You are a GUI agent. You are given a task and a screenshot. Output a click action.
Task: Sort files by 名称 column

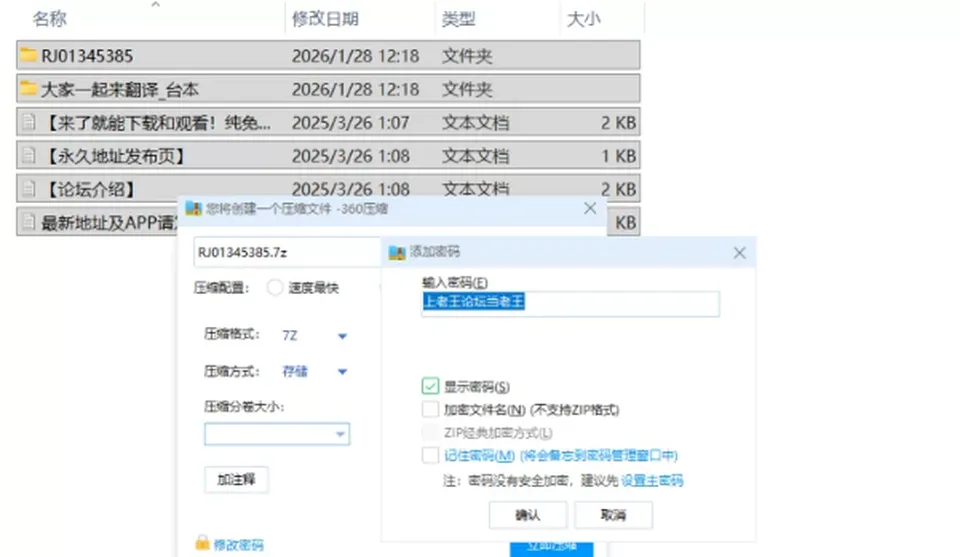[x=50, y=19]
